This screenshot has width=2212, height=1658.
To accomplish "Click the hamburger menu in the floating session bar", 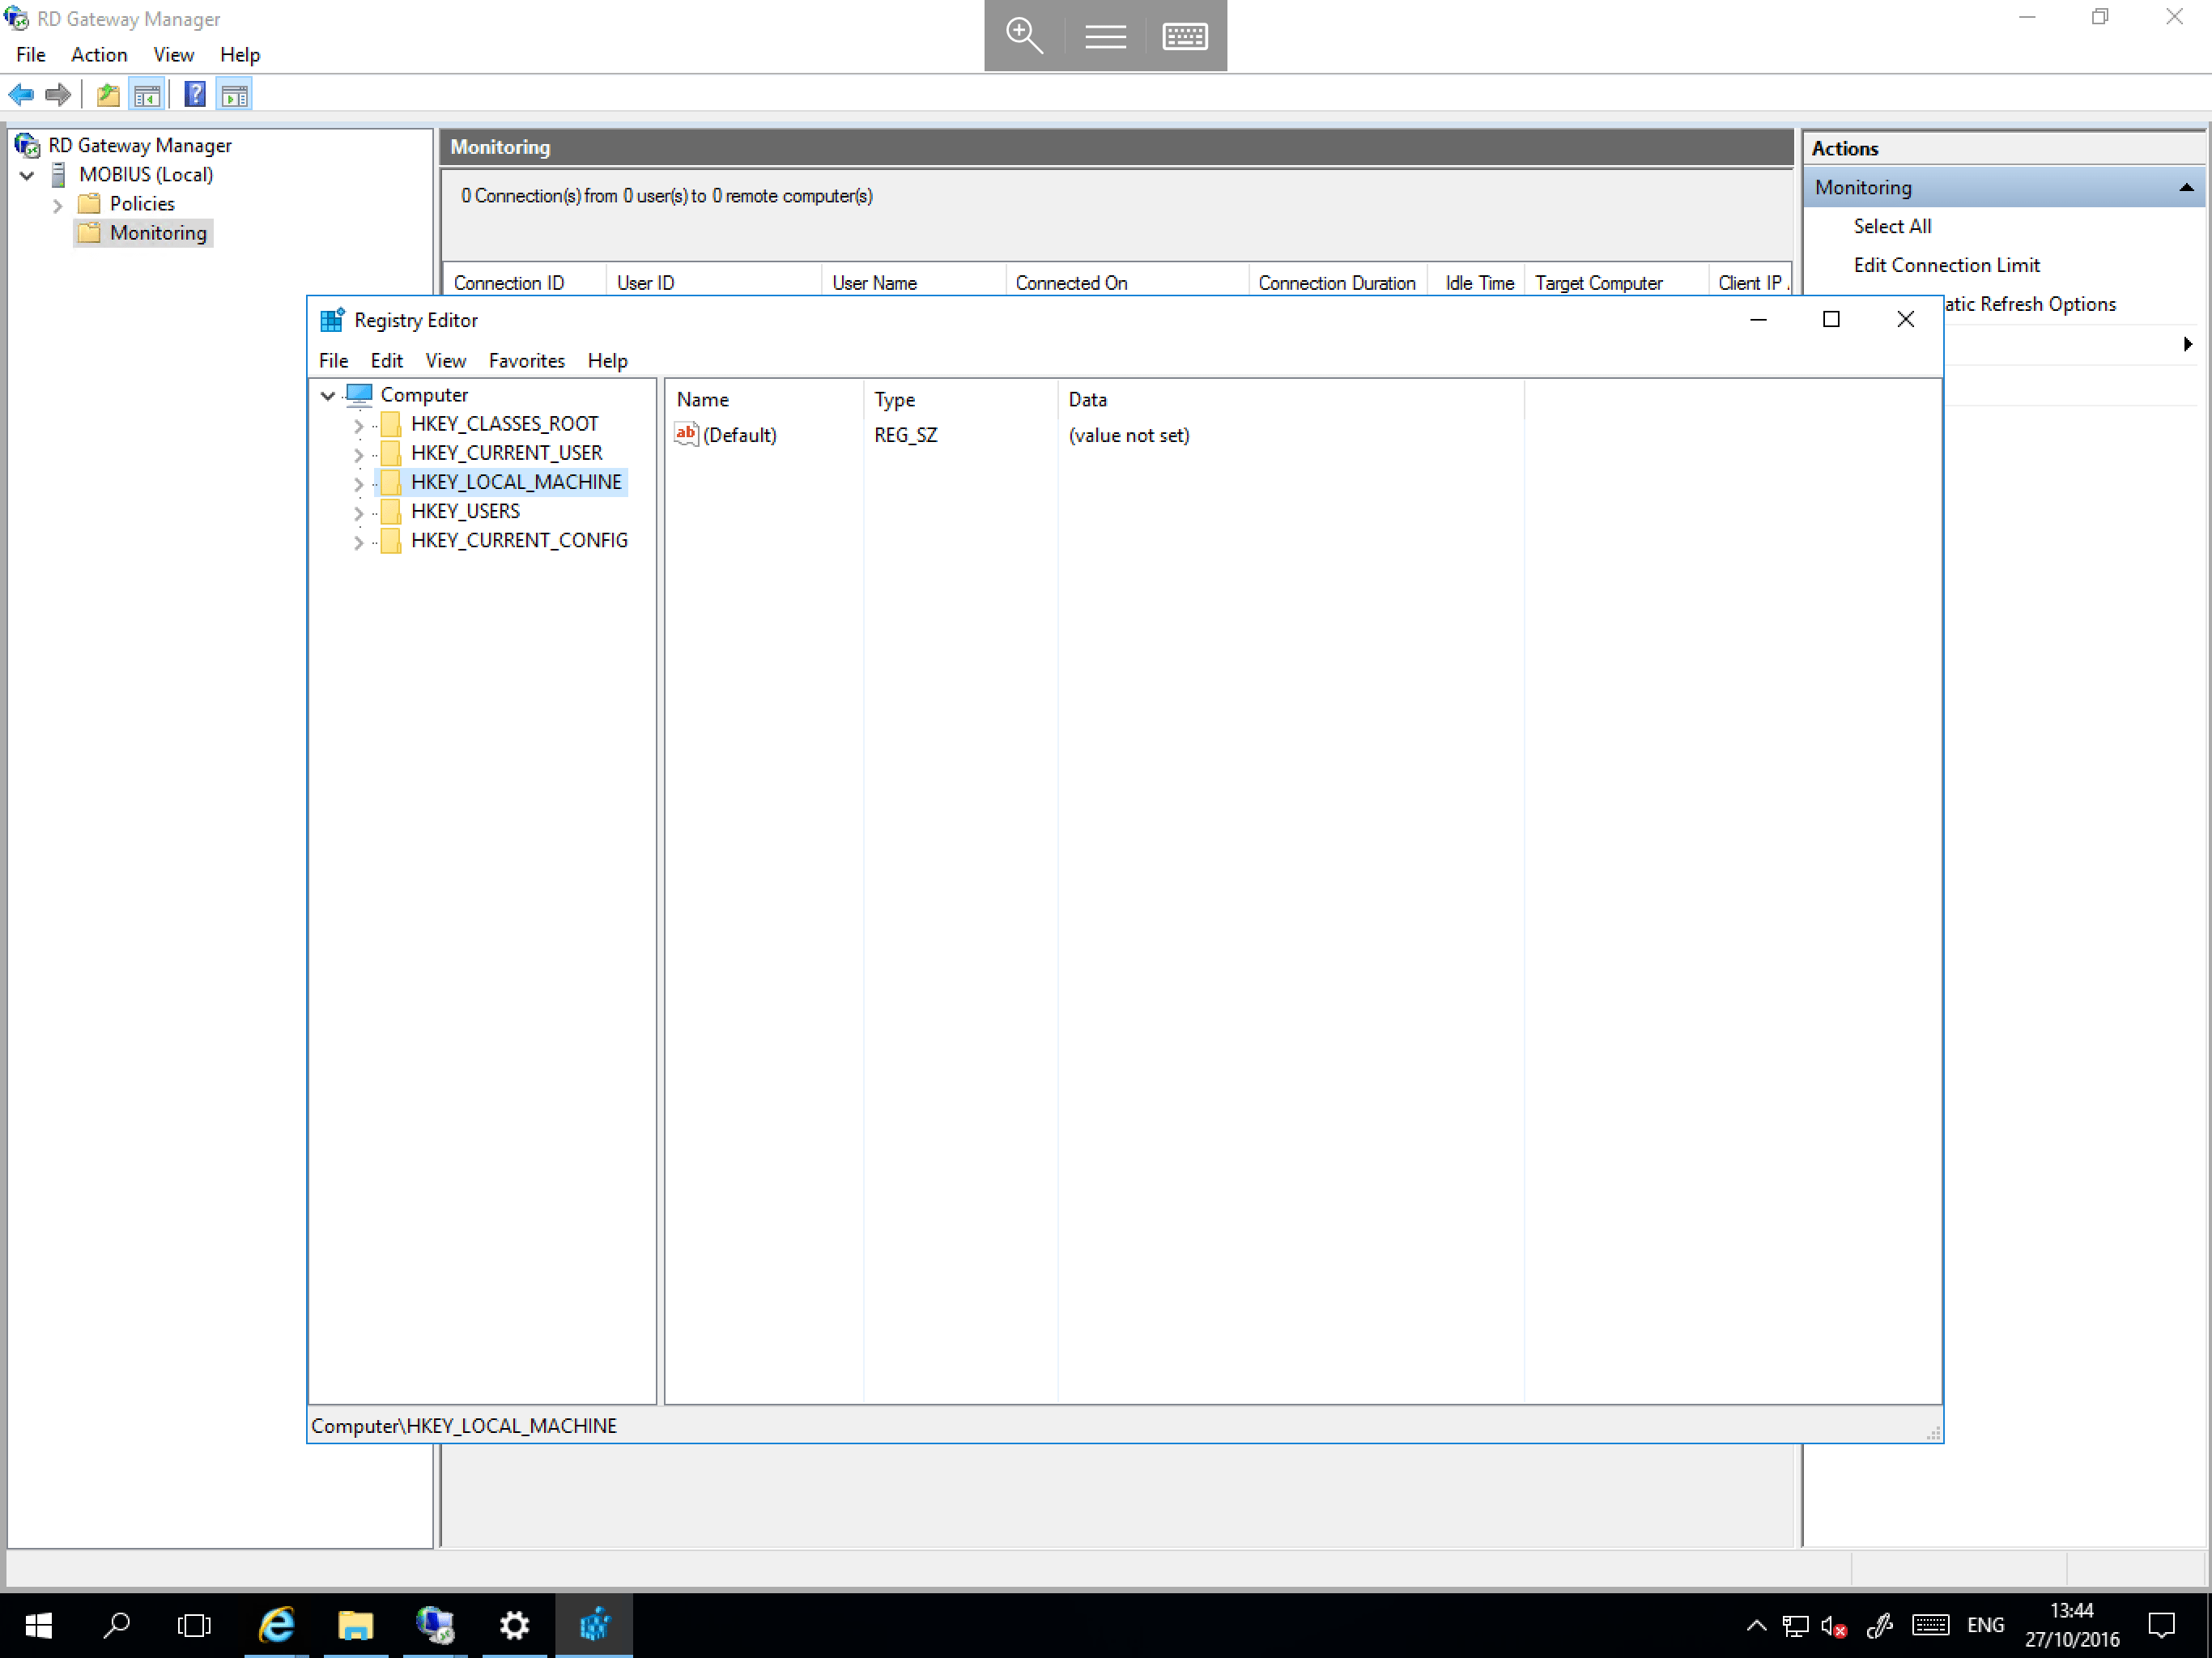I will click(x=1105, y=35).
